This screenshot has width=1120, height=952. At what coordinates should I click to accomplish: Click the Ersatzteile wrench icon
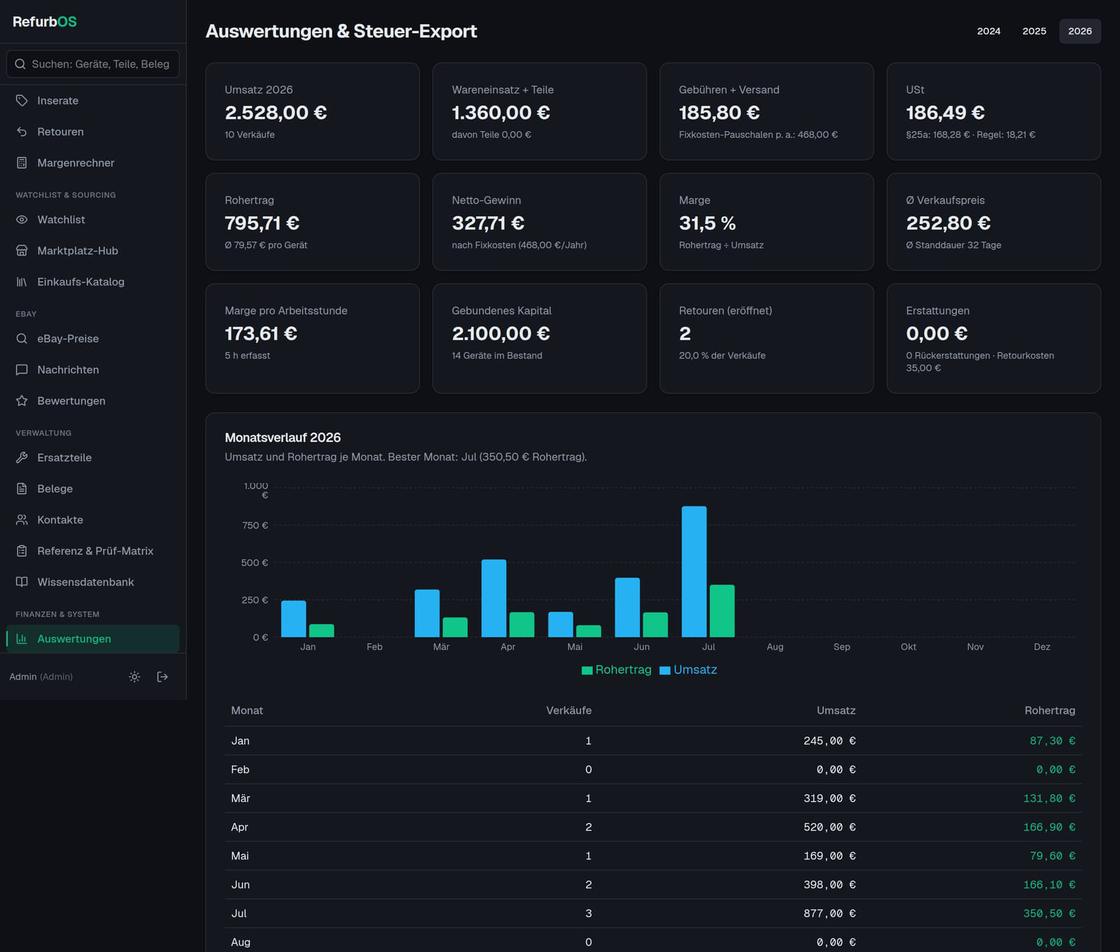(x=21, y=457)
